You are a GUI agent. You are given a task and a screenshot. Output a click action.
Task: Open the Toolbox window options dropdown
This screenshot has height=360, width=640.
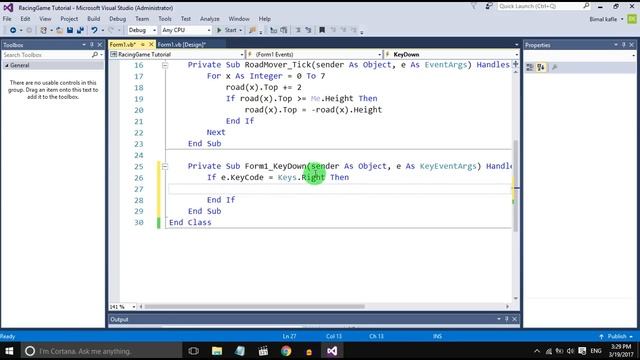tap(84, 44)
